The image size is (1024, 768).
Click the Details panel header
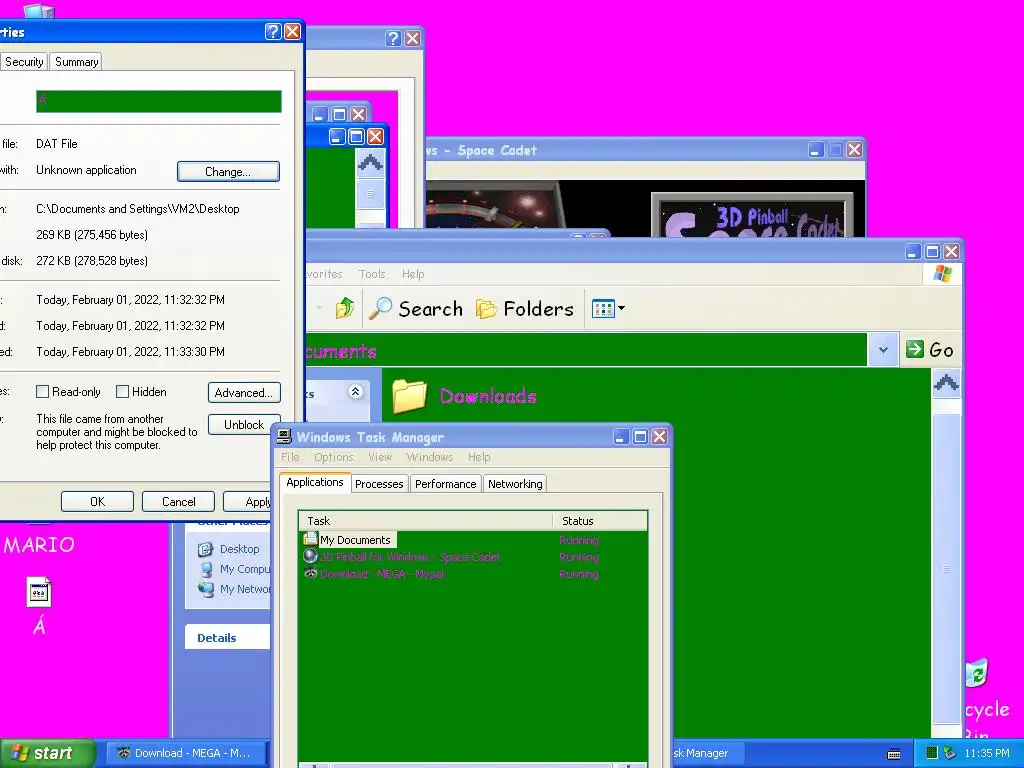(227, 637)
